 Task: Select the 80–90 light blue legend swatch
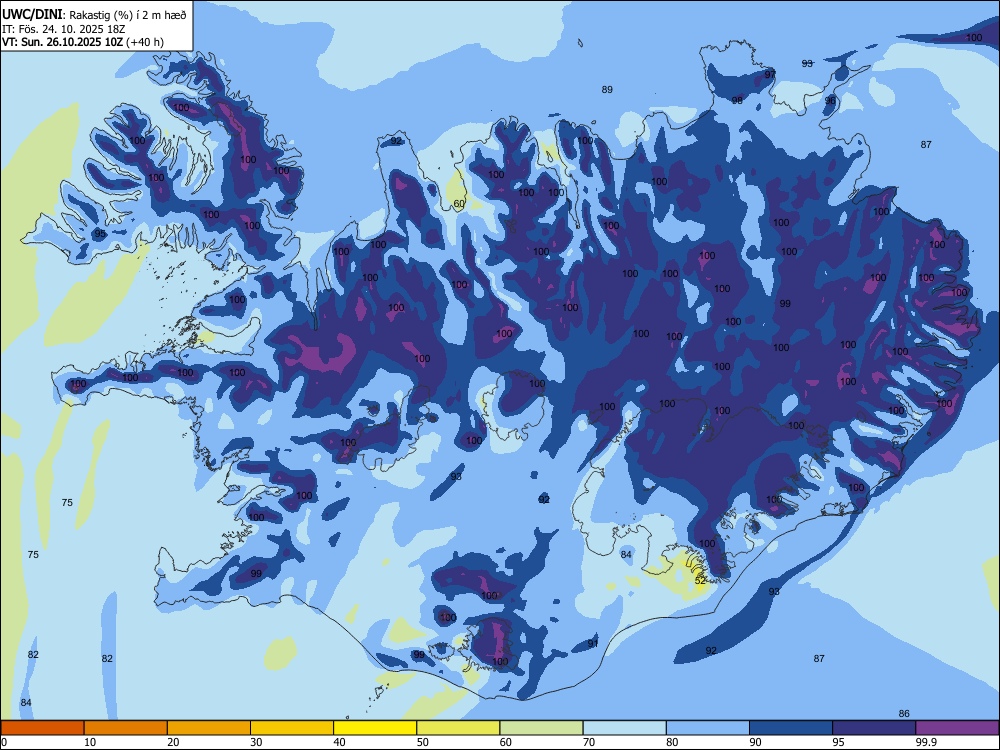tap(708, 728)
